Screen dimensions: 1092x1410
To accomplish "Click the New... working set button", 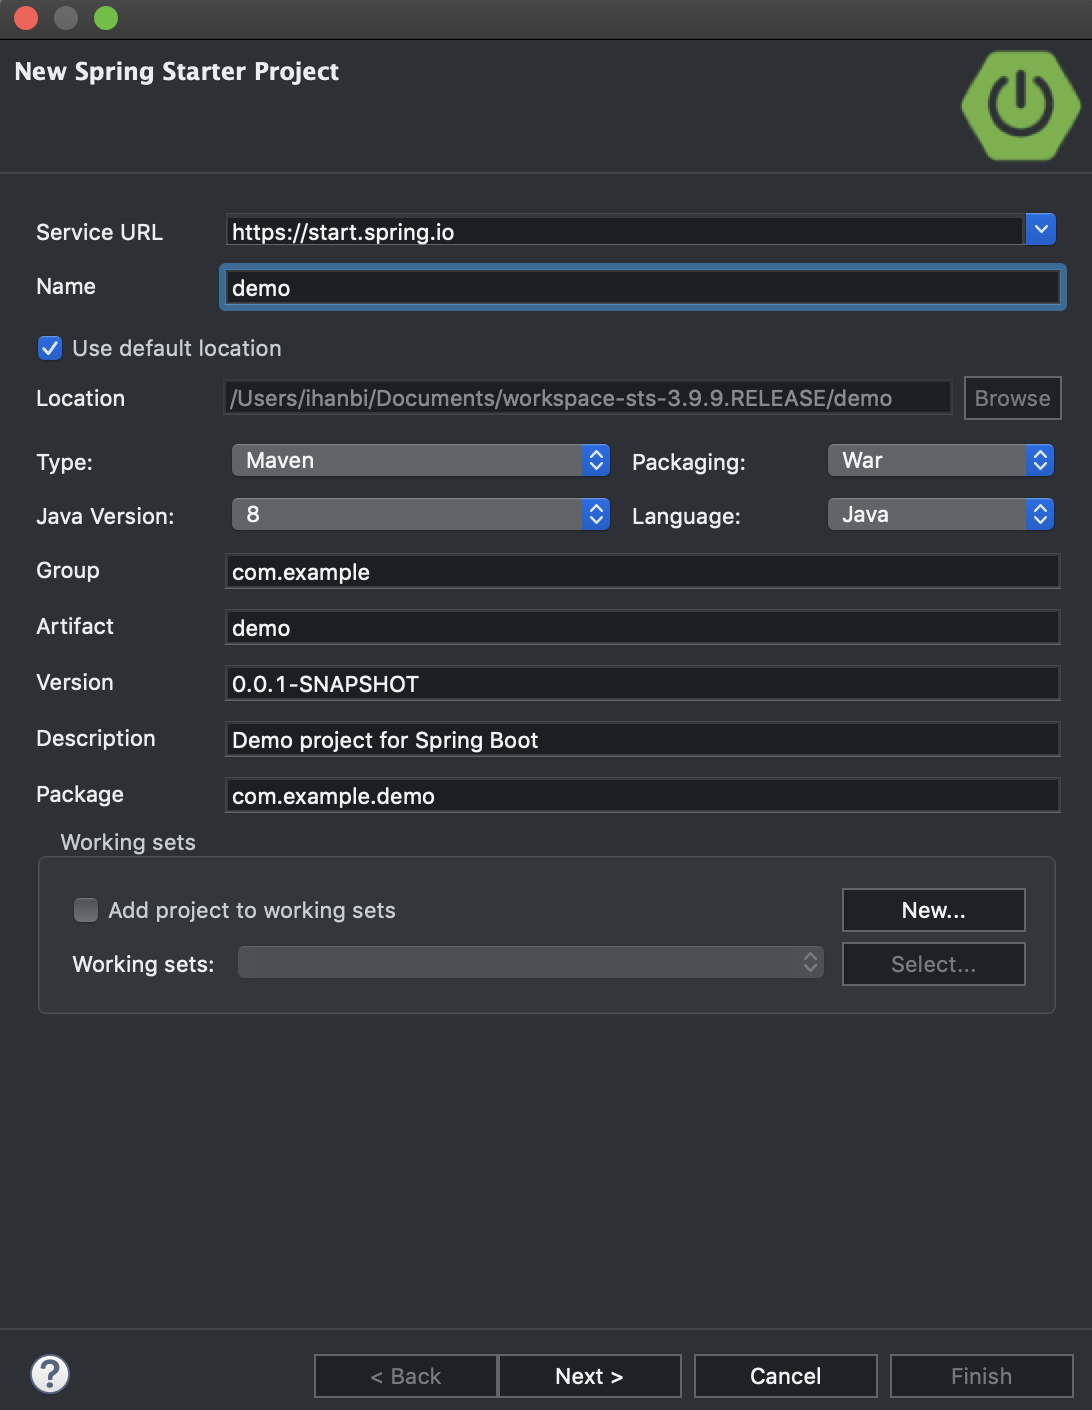I will pos(933,910).
